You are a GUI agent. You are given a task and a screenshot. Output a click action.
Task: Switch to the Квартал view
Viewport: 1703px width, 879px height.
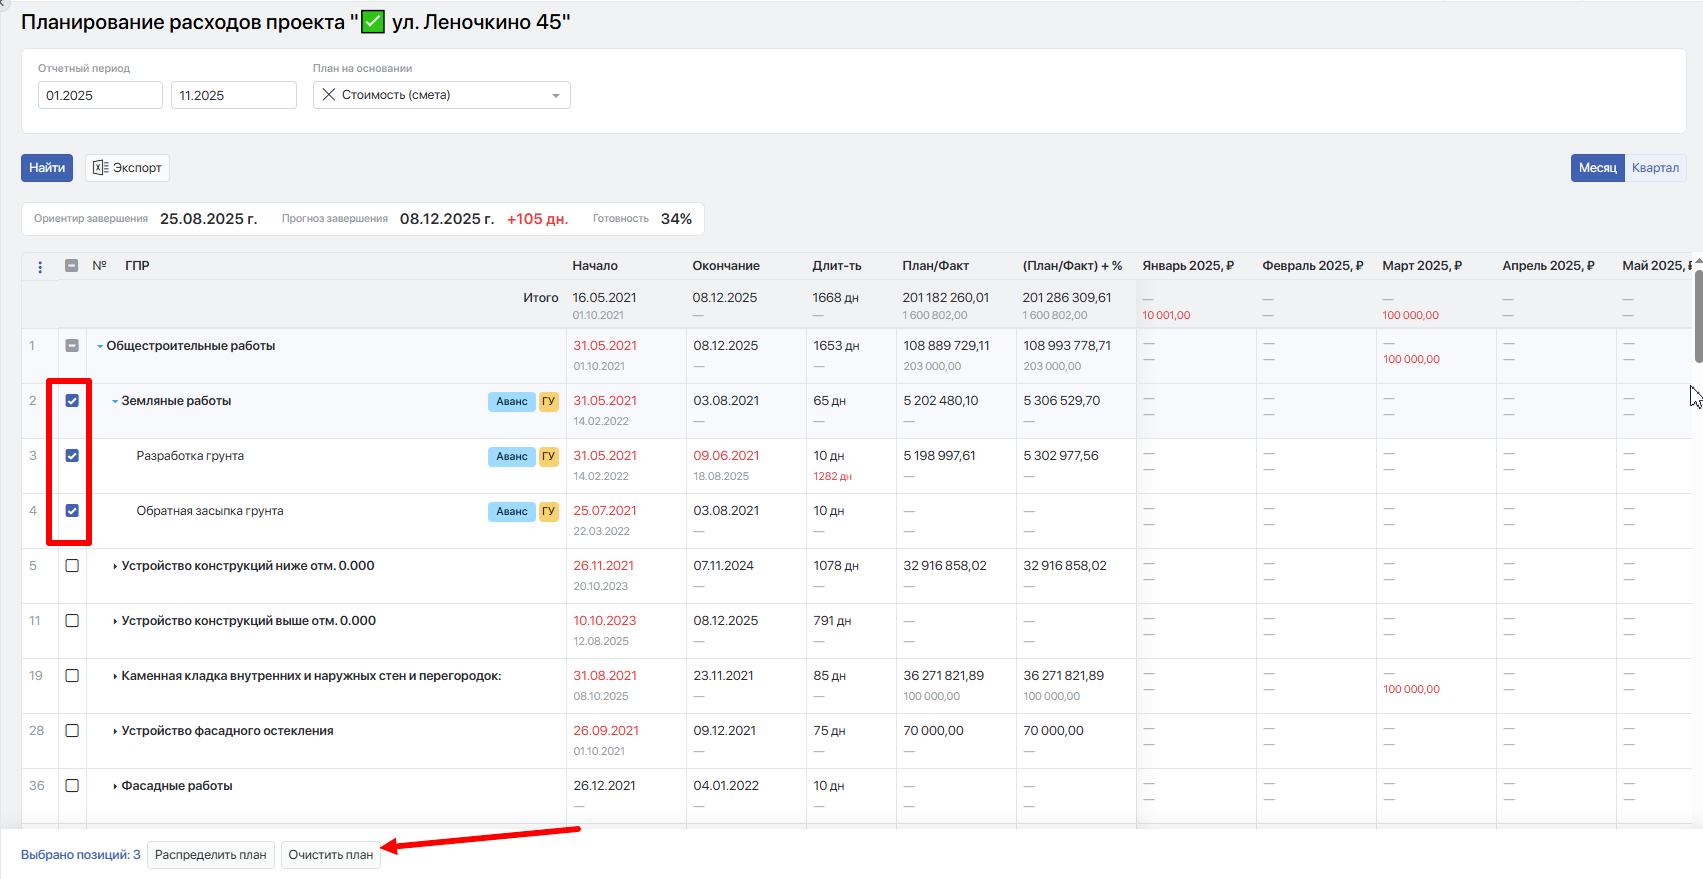[x=1655, y=168]
